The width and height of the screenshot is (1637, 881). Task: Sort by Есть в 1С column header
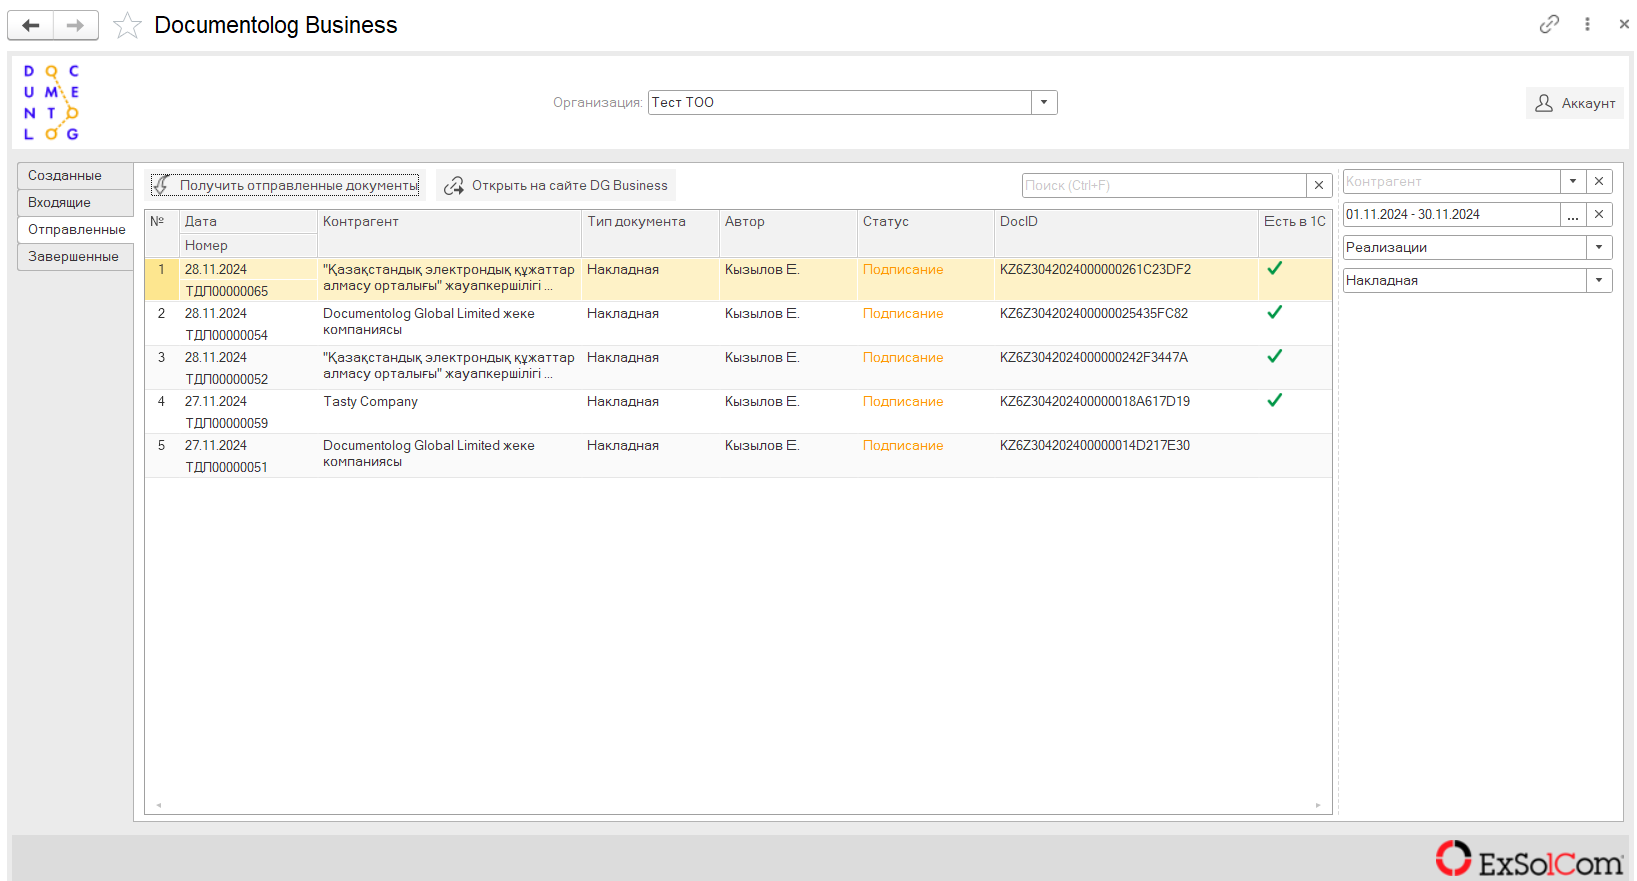click(1295, 233)
